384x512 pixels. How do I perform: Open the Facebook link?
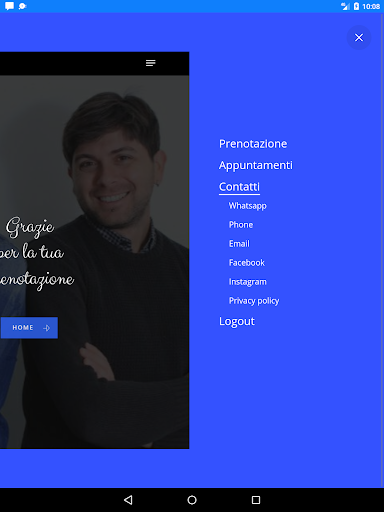tap(247, 263)
